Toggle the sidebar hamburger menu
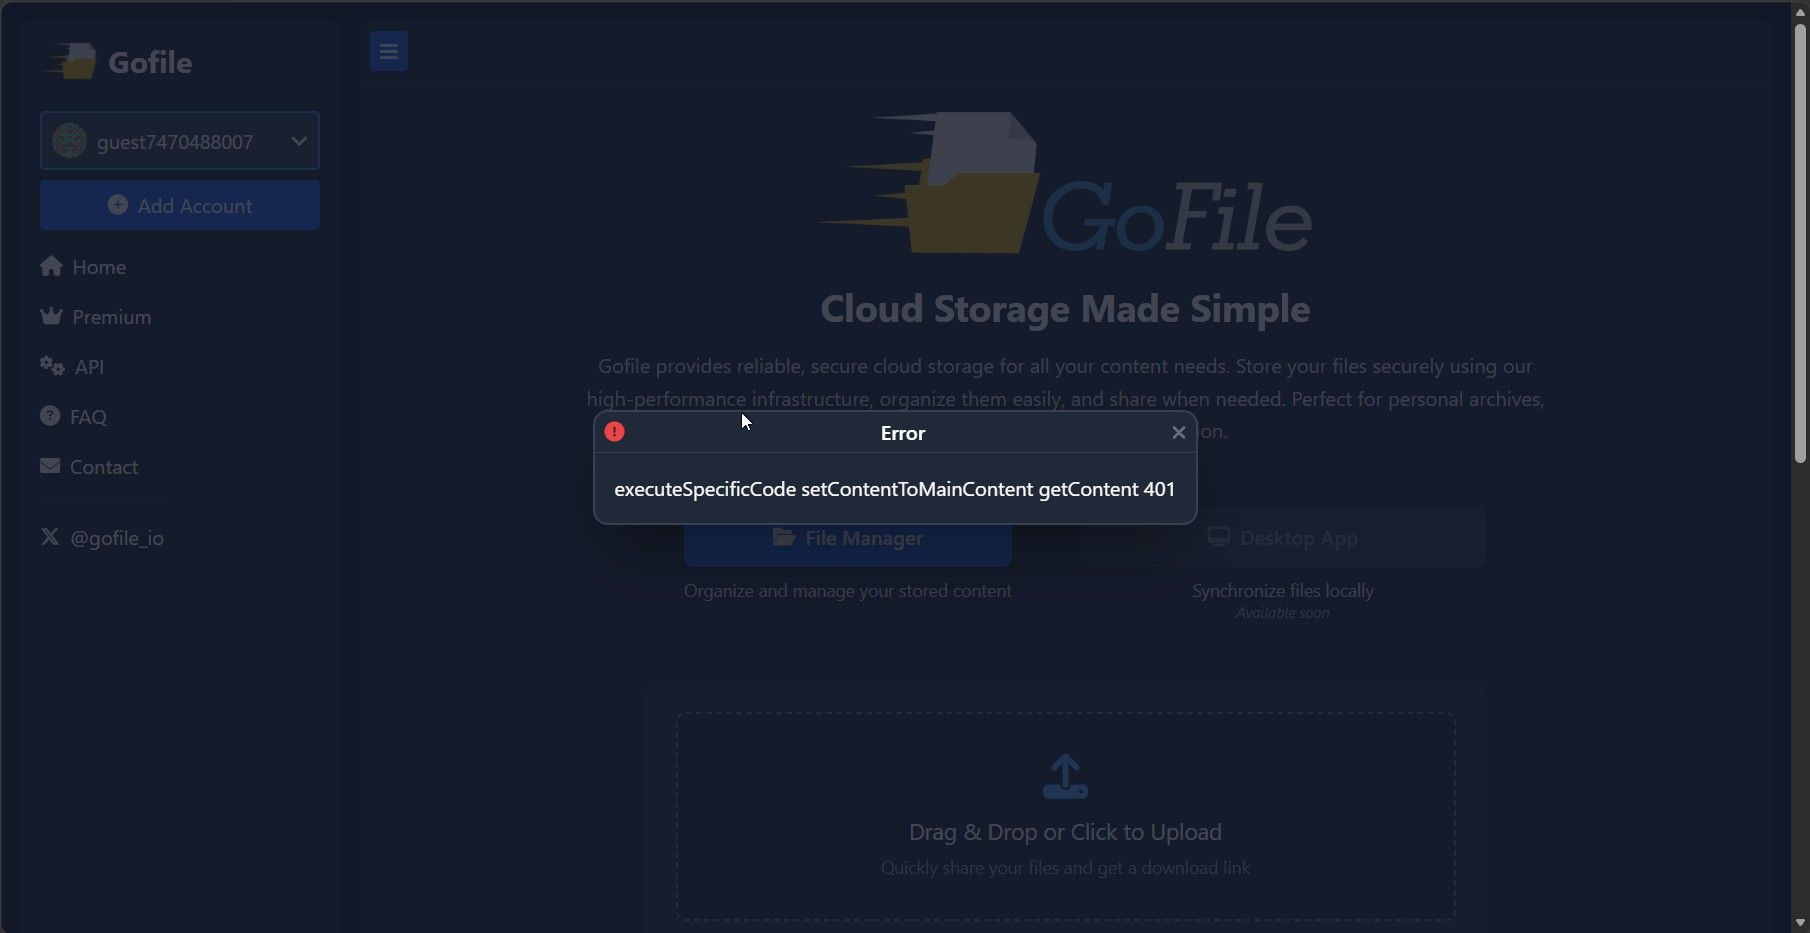Screen dimensions: 1810x933 tap(389, 51)
